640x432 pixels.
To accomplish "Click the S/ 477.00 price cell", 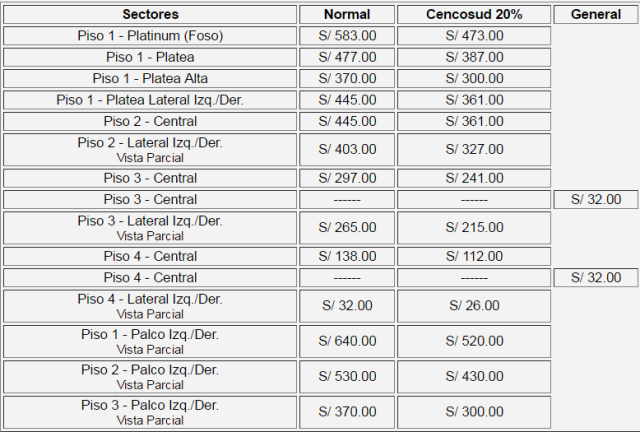I will 347,57.
